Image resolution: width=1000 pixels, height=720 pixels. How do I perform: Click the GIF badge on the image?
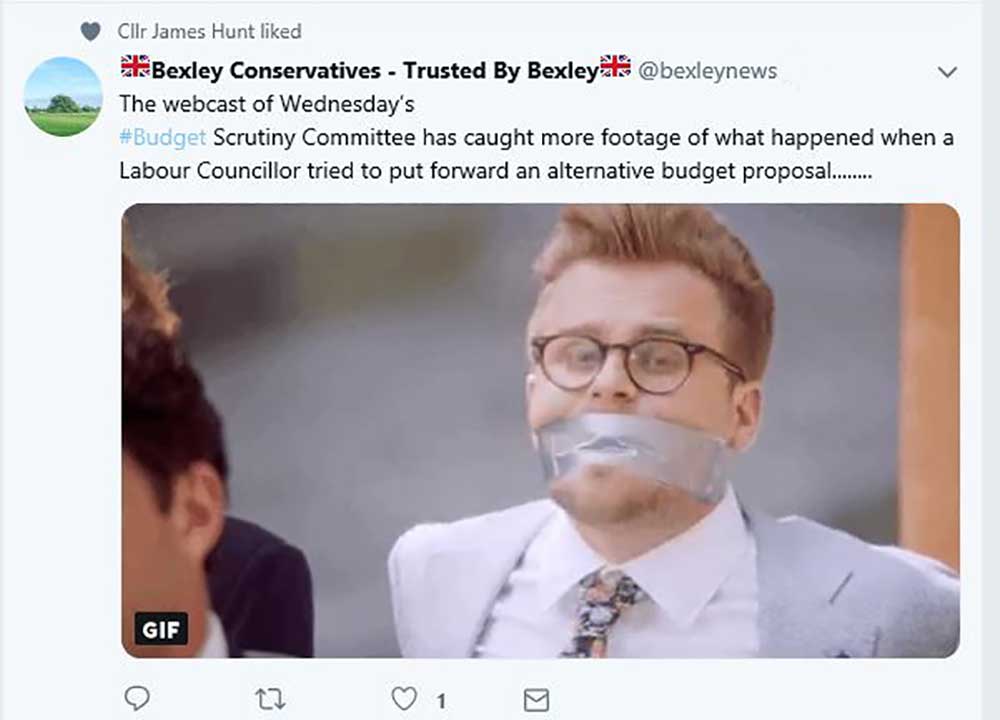pyautogui.click(x=161, y=628)
